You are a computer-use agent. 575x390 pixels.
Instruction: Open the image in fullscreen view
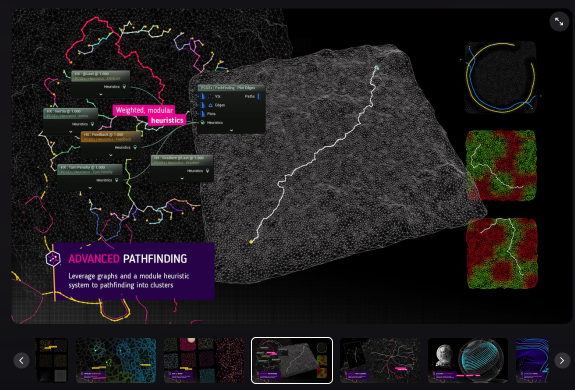pos(559,22)
